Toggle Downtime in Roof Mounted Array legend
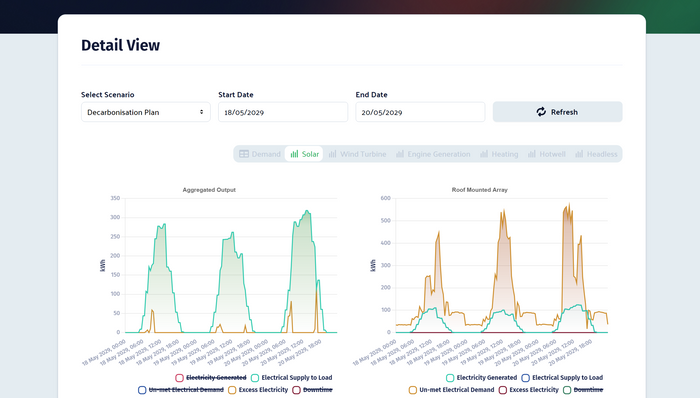 [583, 390]
